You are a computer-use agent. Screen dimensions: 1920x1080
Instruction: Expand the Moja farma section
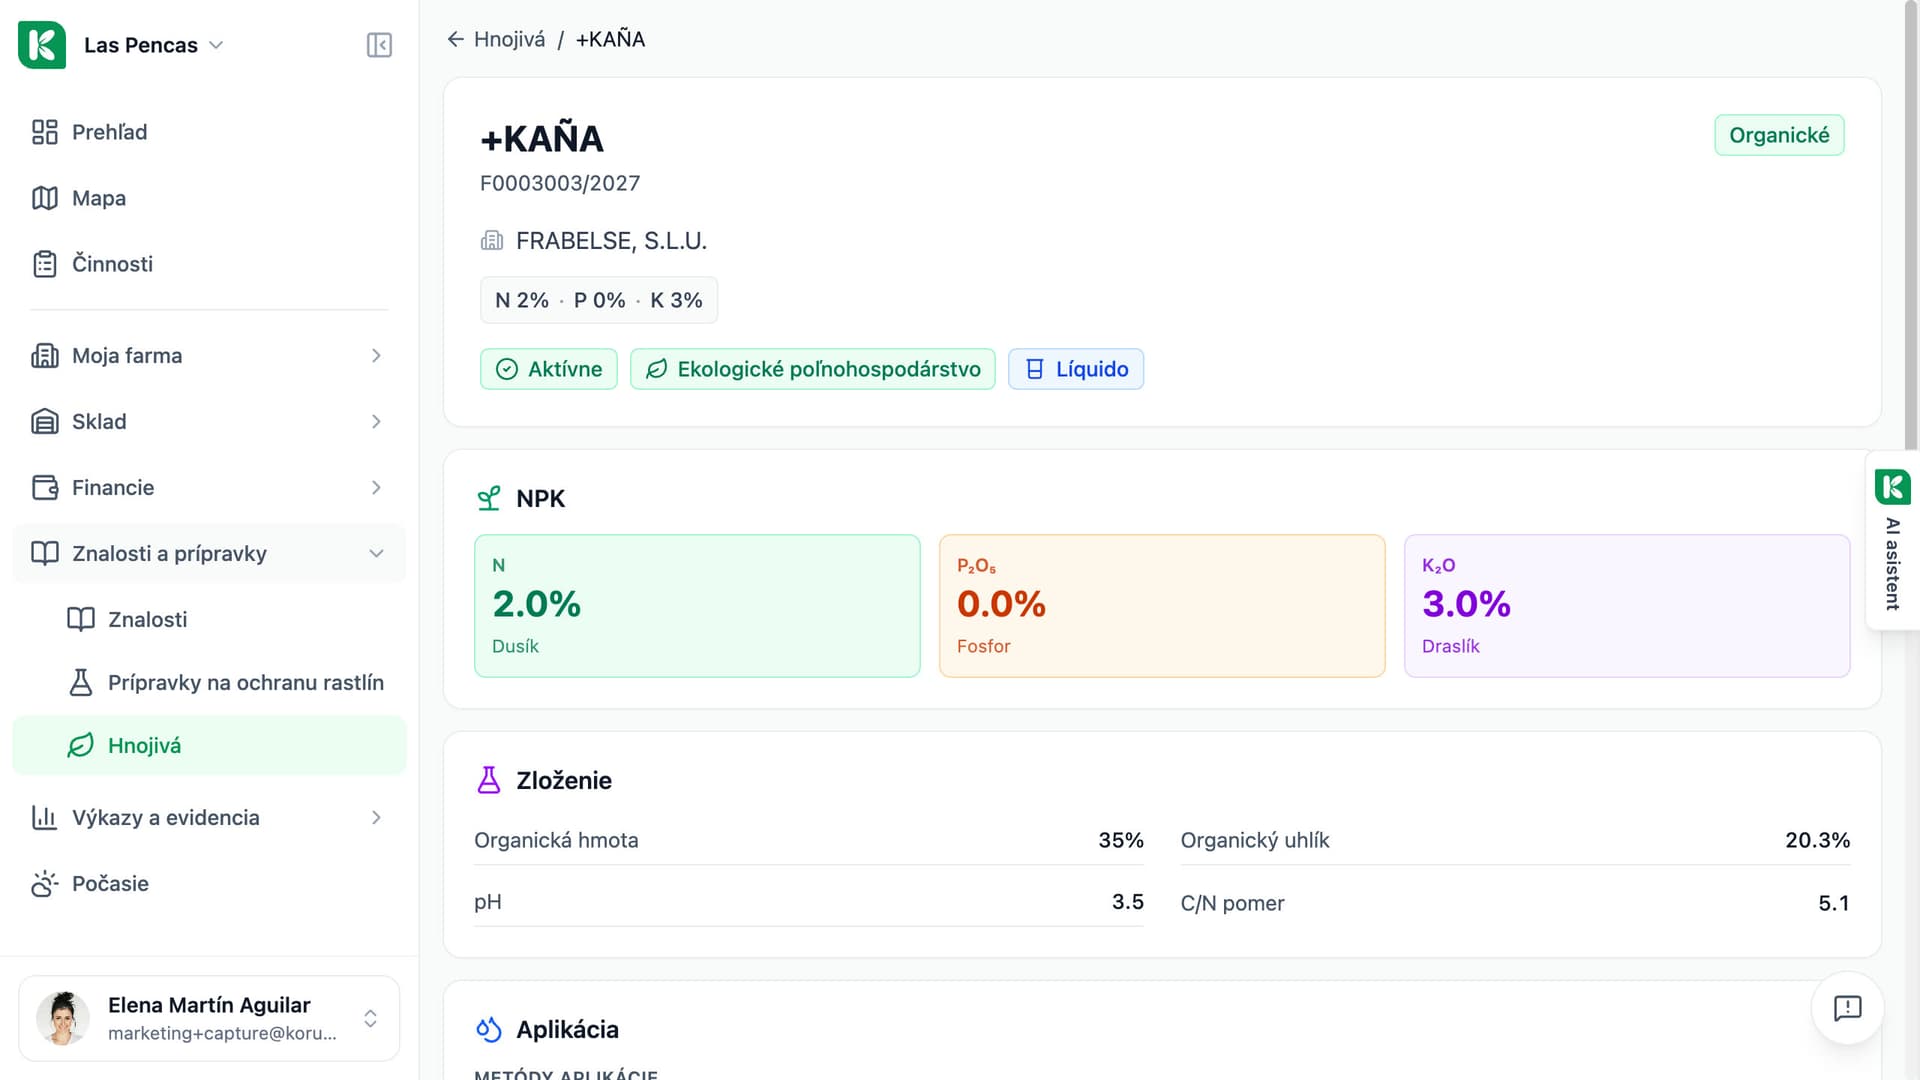[x=209, y=356]
